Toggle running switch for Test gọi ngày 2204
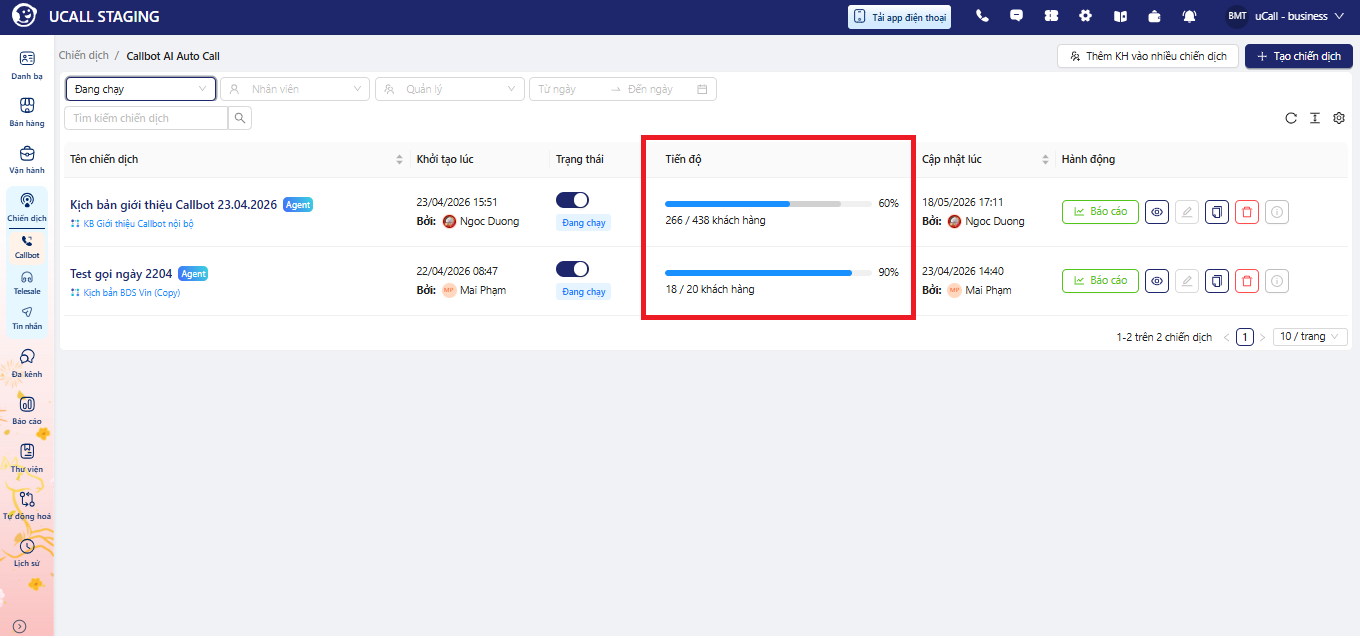 pyautogui.click(x=572, y=269)
